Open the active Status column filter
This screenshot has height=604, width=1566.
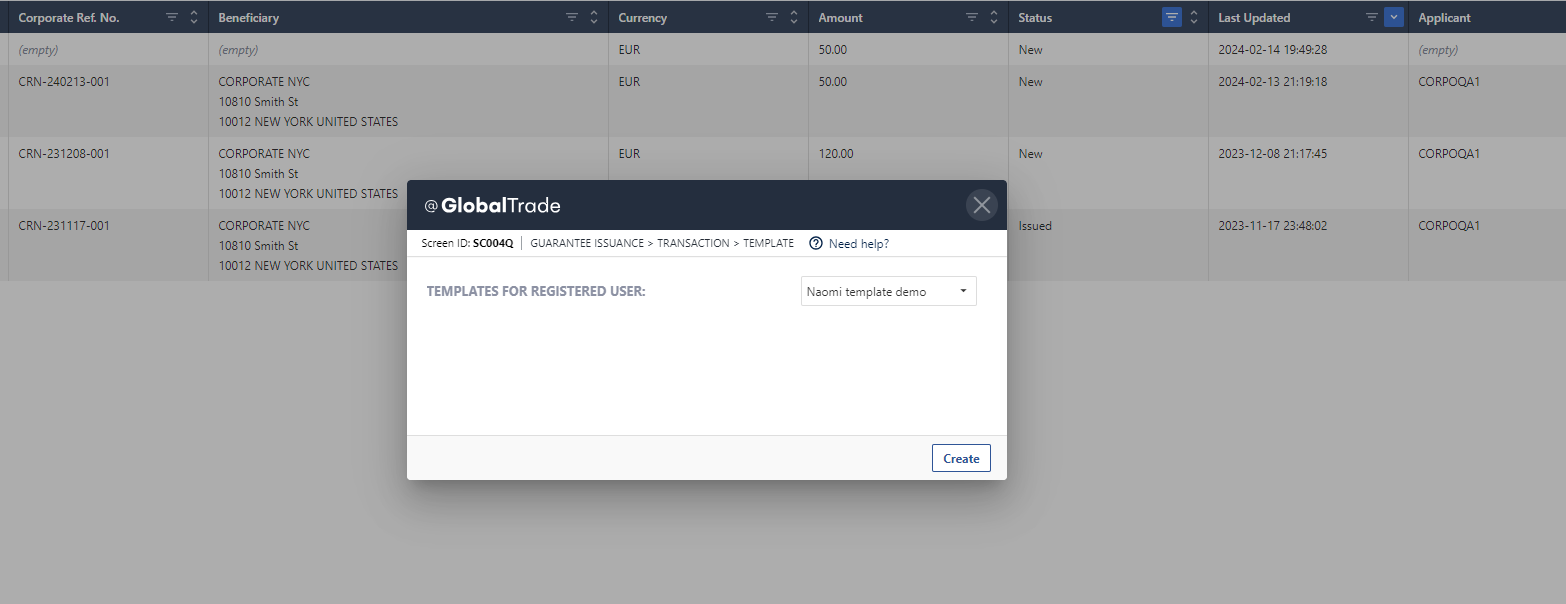click(x=1172, y=17)
